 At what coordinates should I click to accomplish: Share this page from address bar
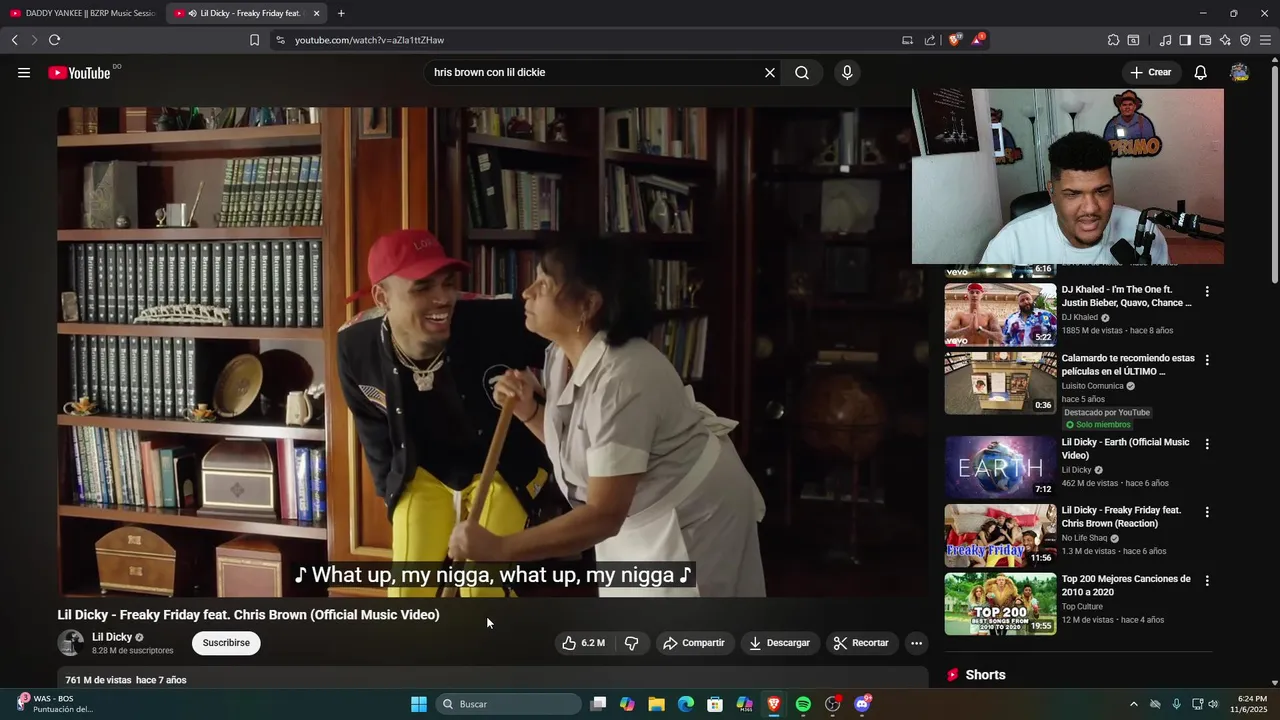(930, 40)
